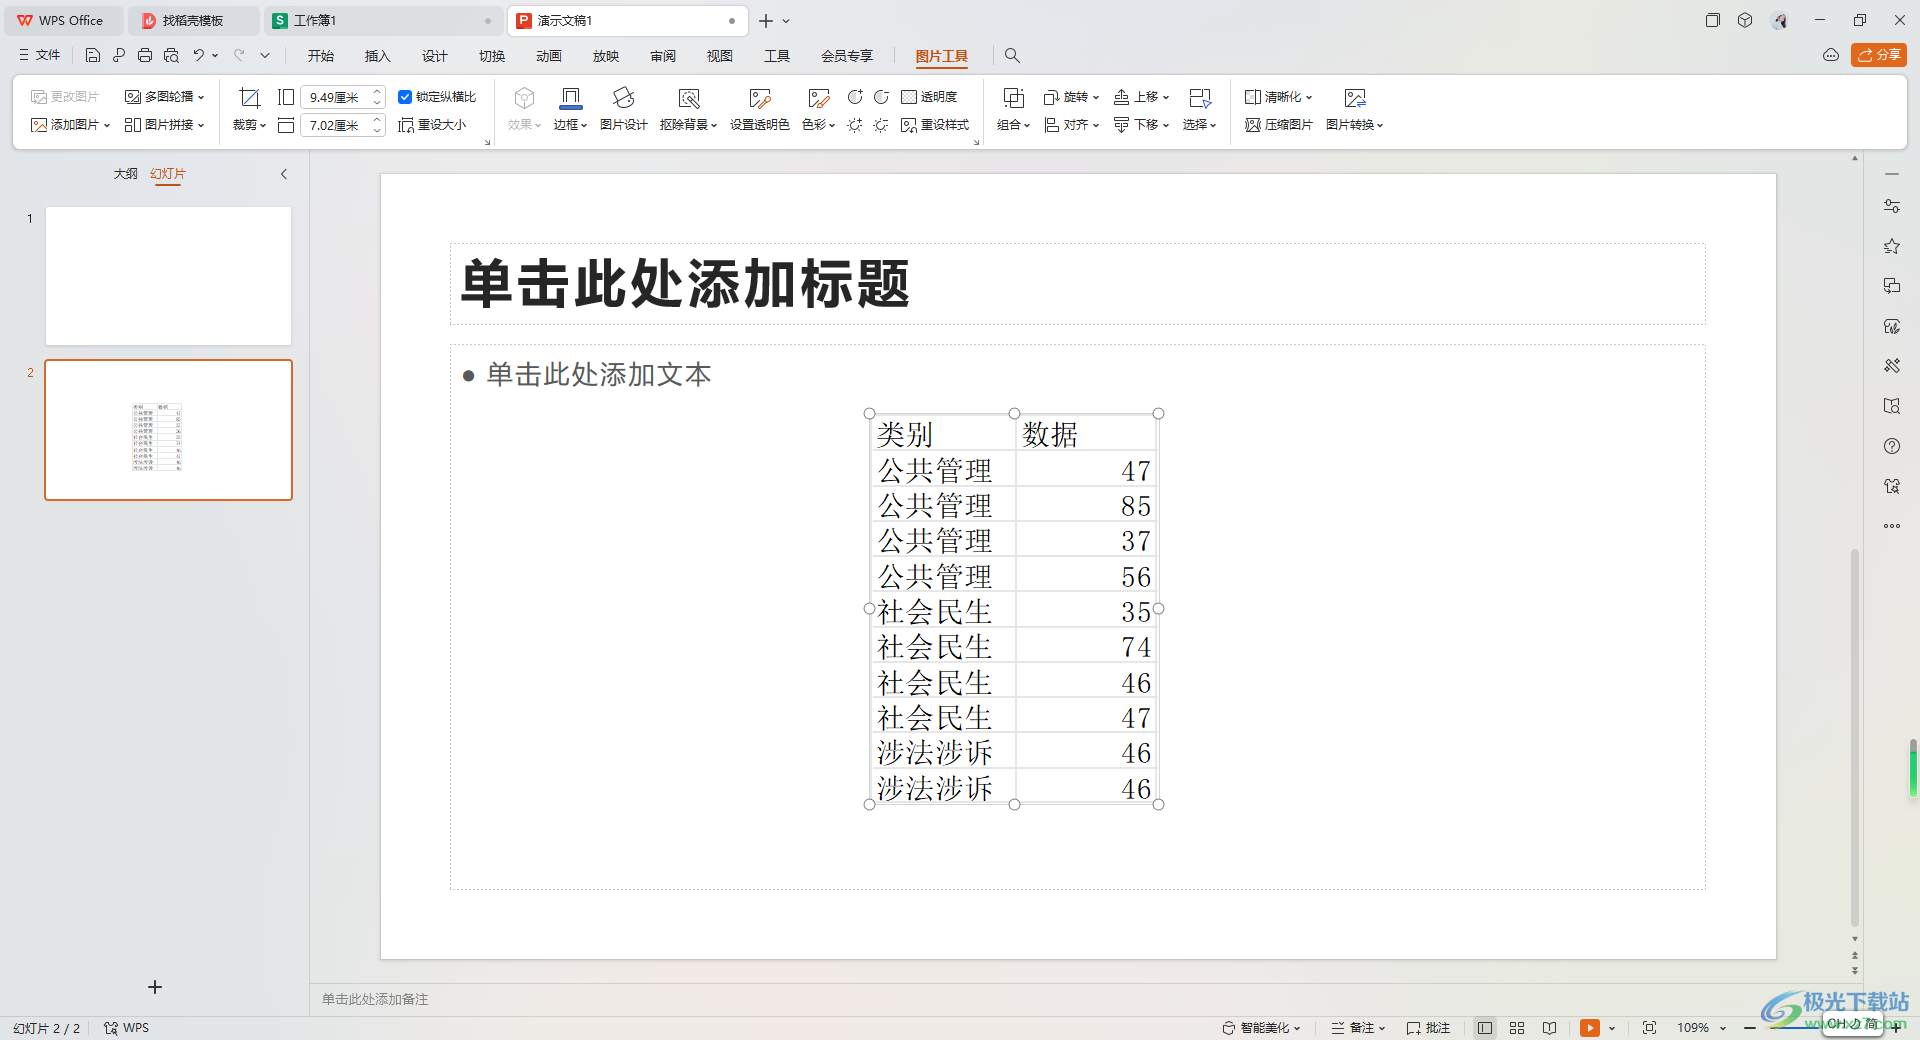Click the decrease contrast icon
The image size is (1920, 1040).
coord(881,97)
